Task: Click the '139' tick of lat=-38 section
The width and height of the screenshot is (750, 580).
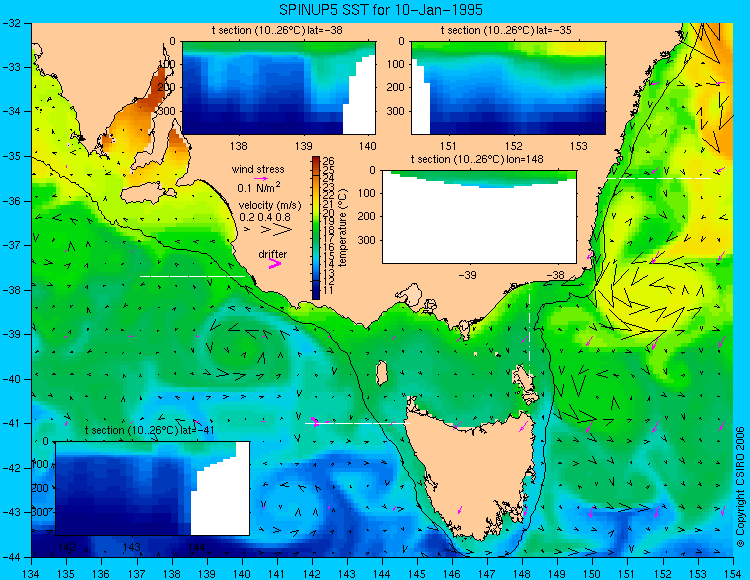Action: click(x=304, y=146)
